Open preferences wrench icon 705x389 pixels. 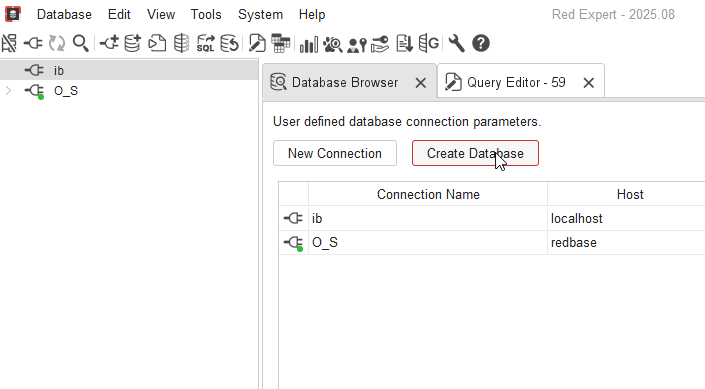[456, 44]
